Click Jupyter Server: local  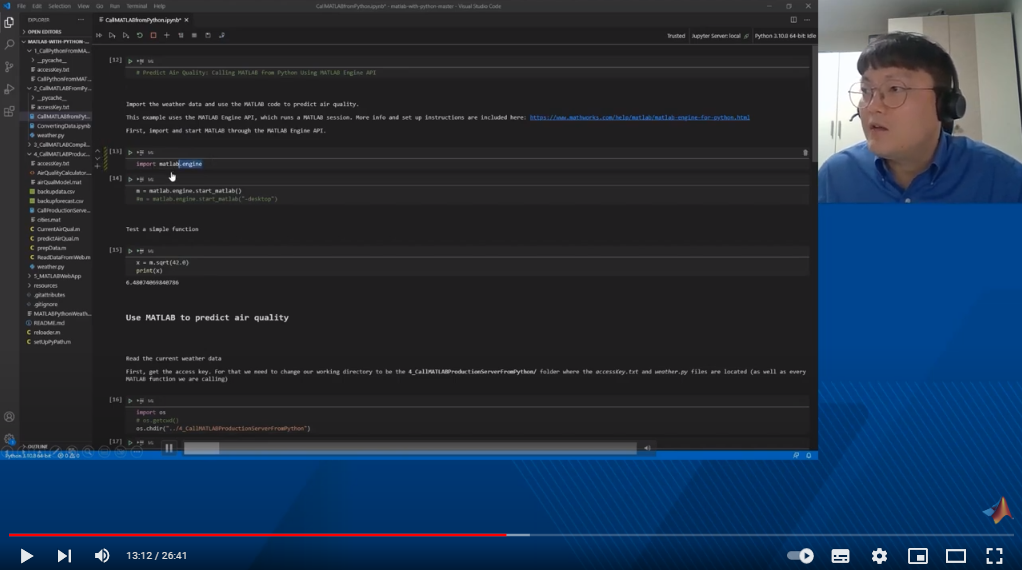(x=719, y=36)
